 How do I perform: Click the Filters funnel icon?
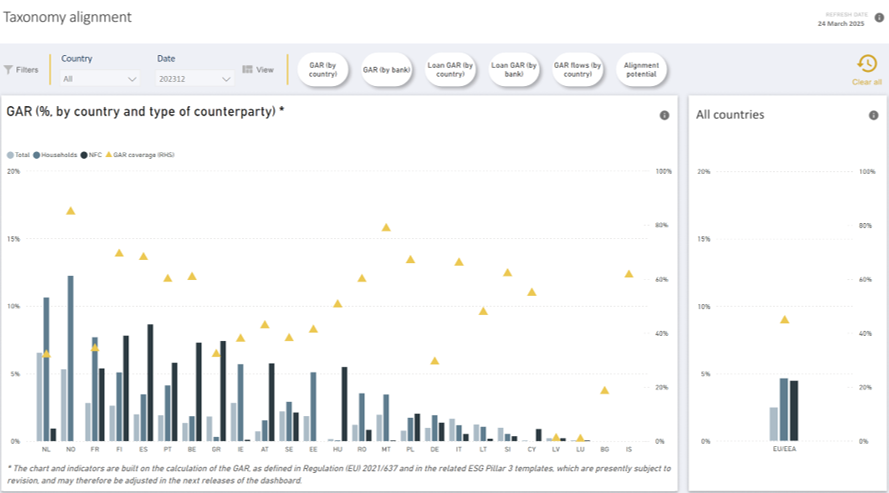[9, 70]
